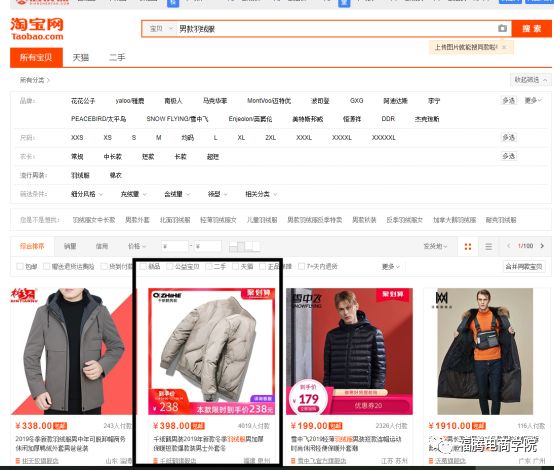Close the upload image tip popup
Viewport: 554px width, 470px height.
[x=505, y=47]
